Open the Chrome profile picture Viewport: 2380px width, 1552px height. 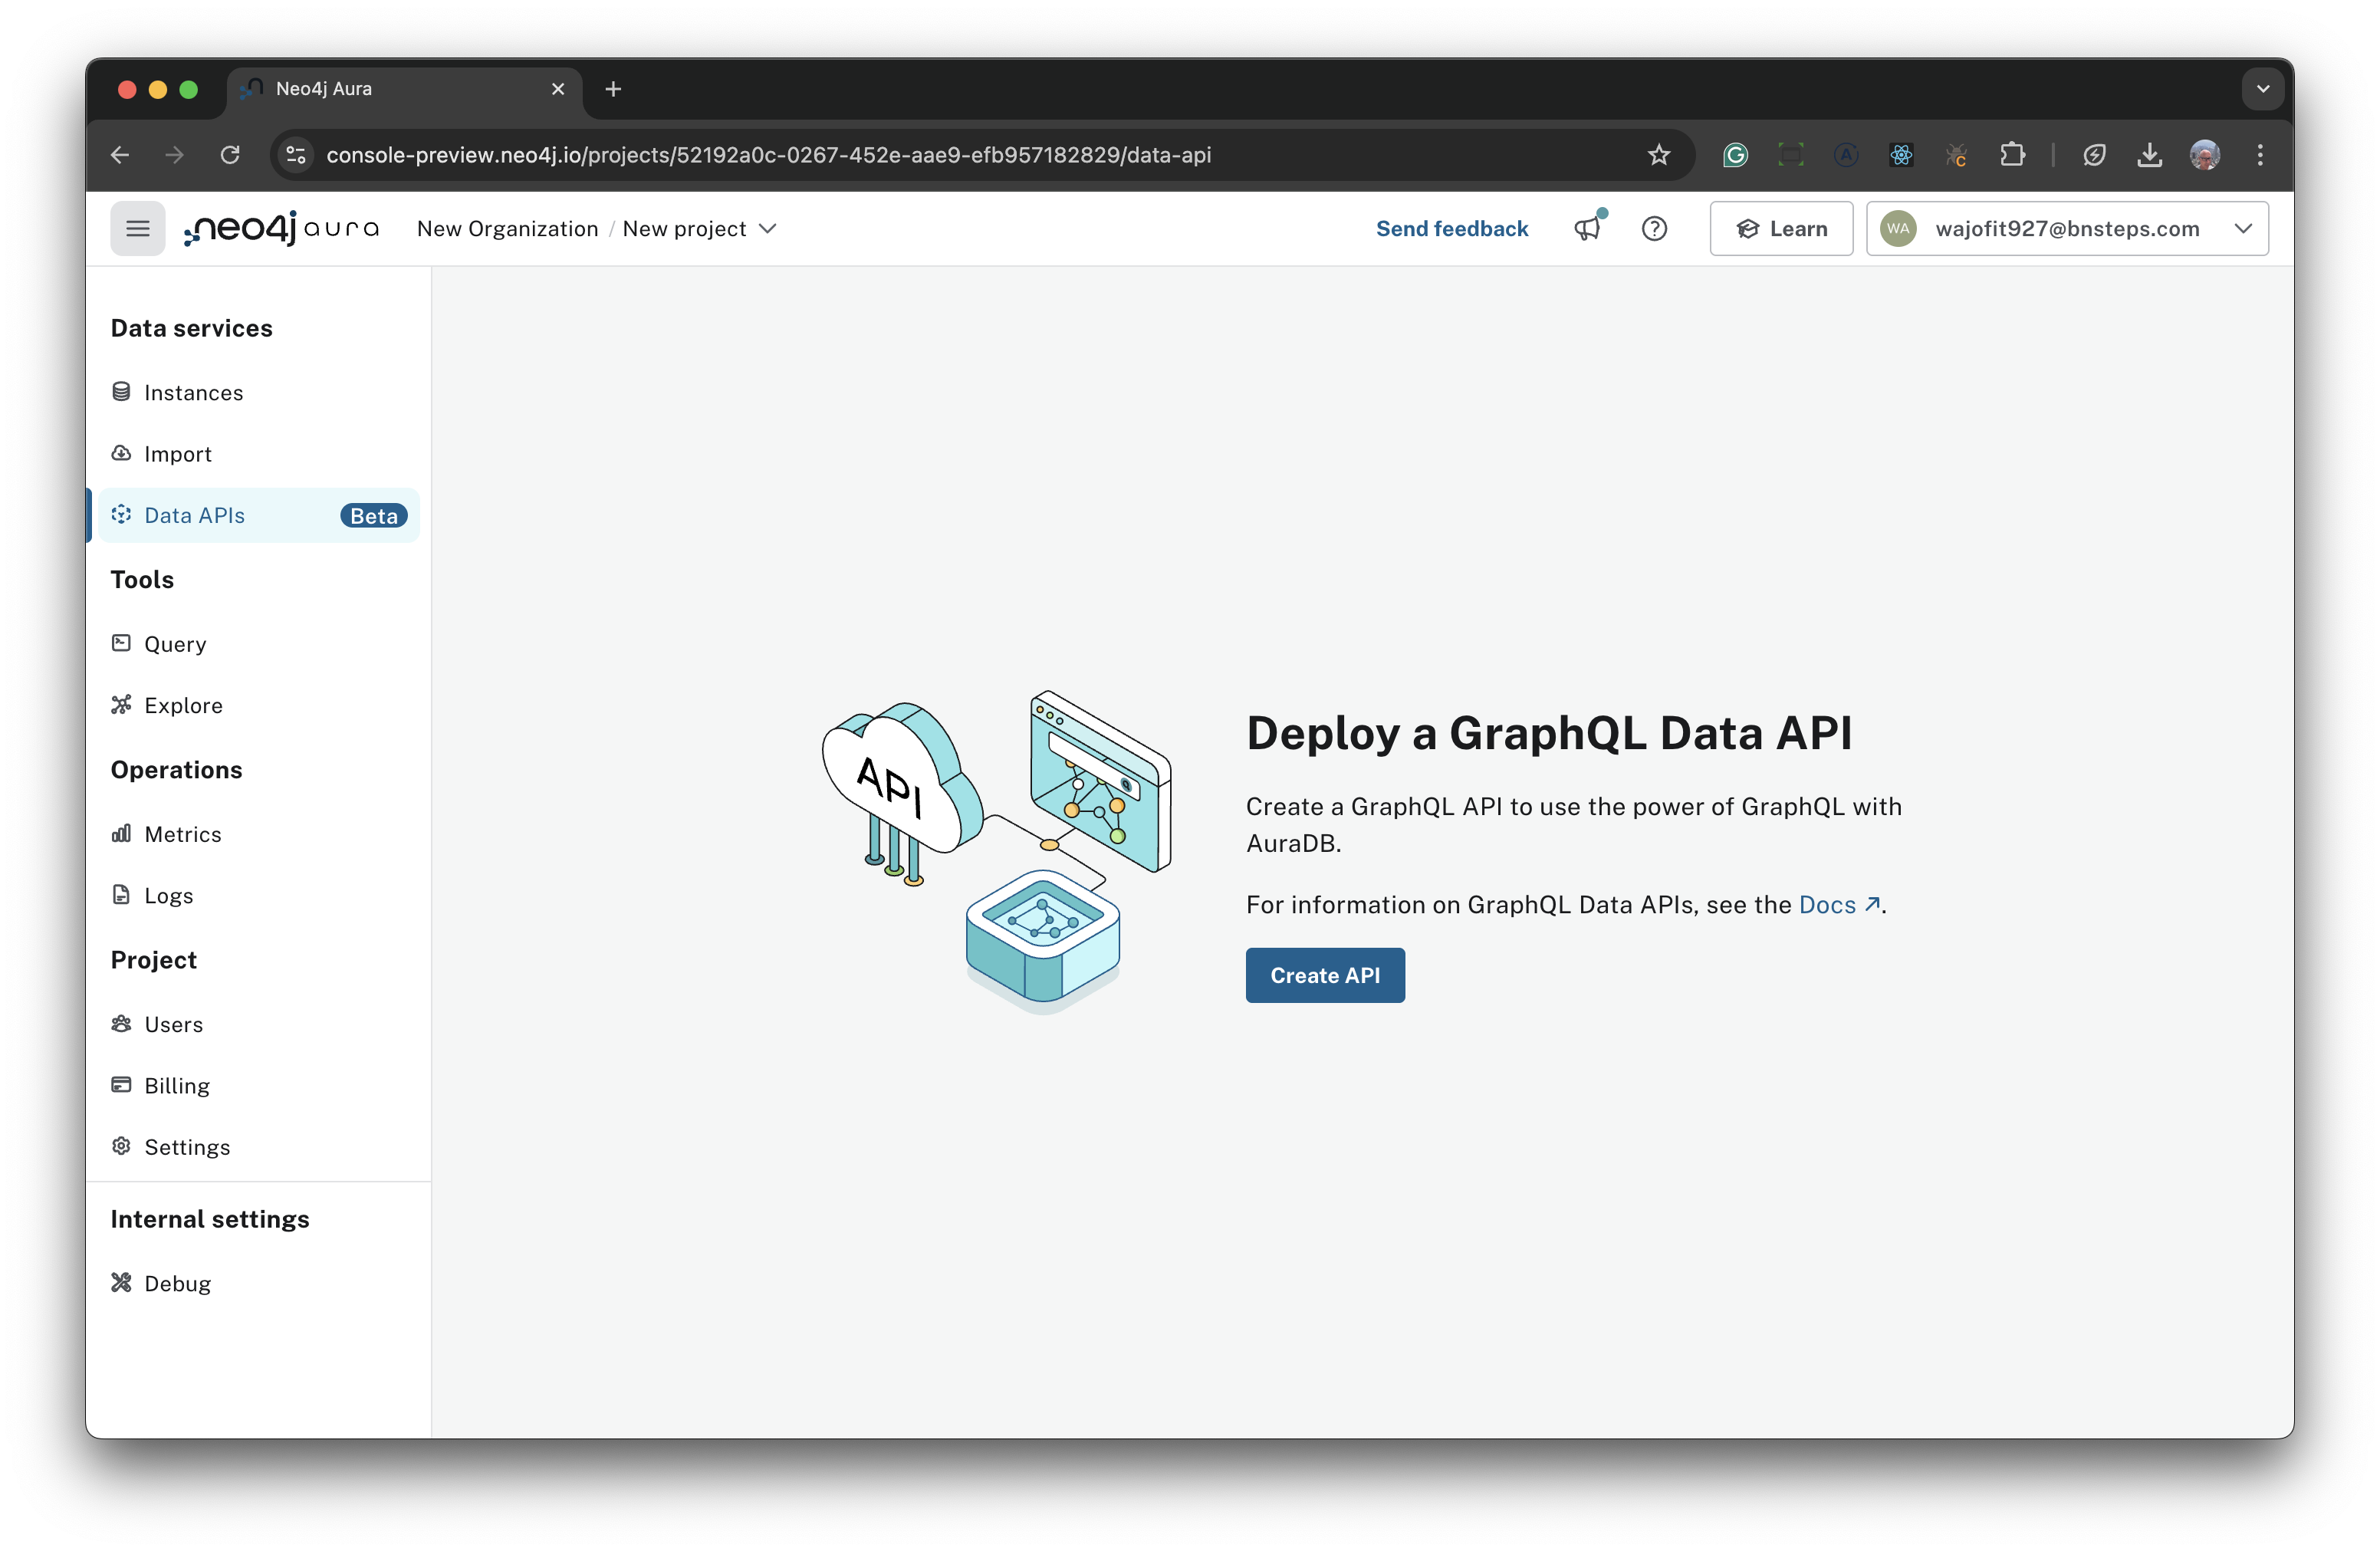click(x=2204, y=155)
